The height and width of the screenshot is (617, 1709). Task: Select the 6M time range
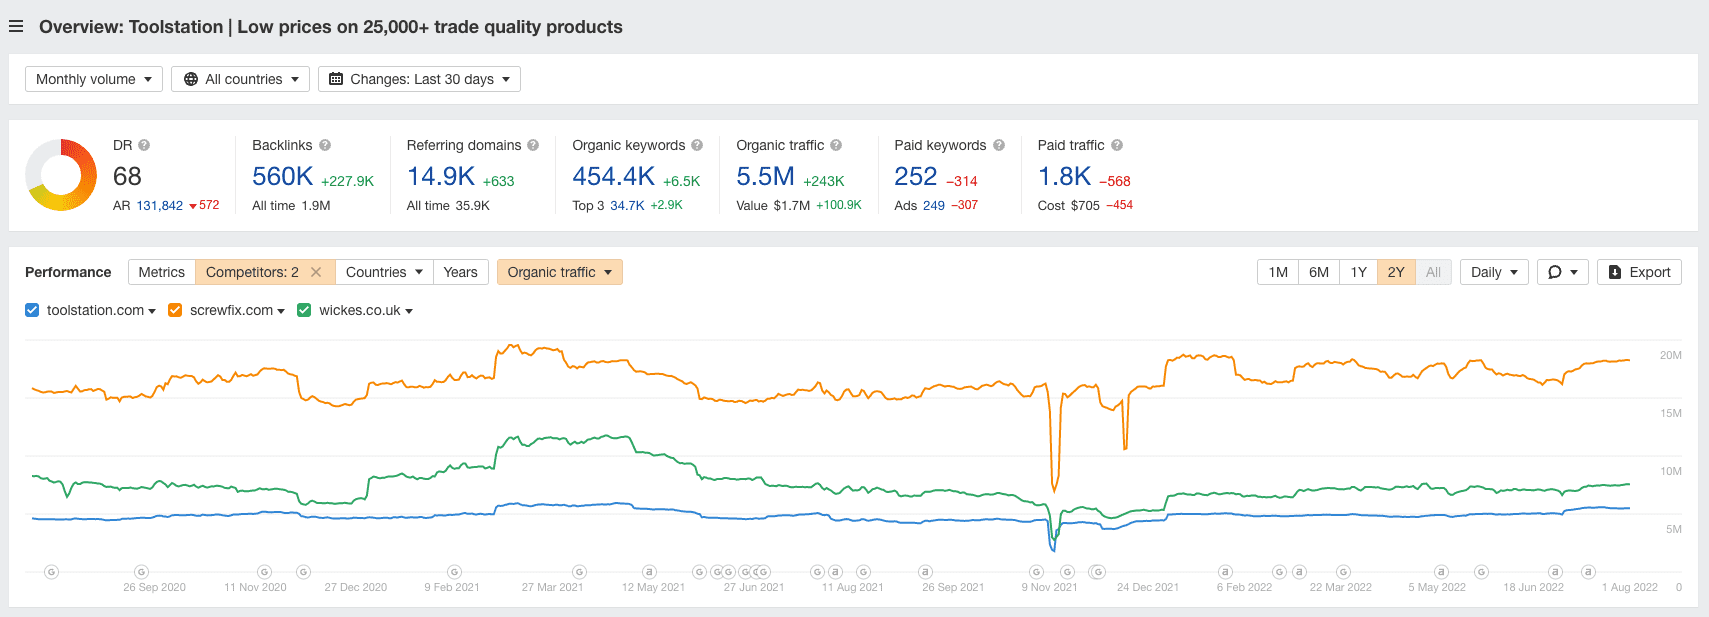click(1319, 272)
